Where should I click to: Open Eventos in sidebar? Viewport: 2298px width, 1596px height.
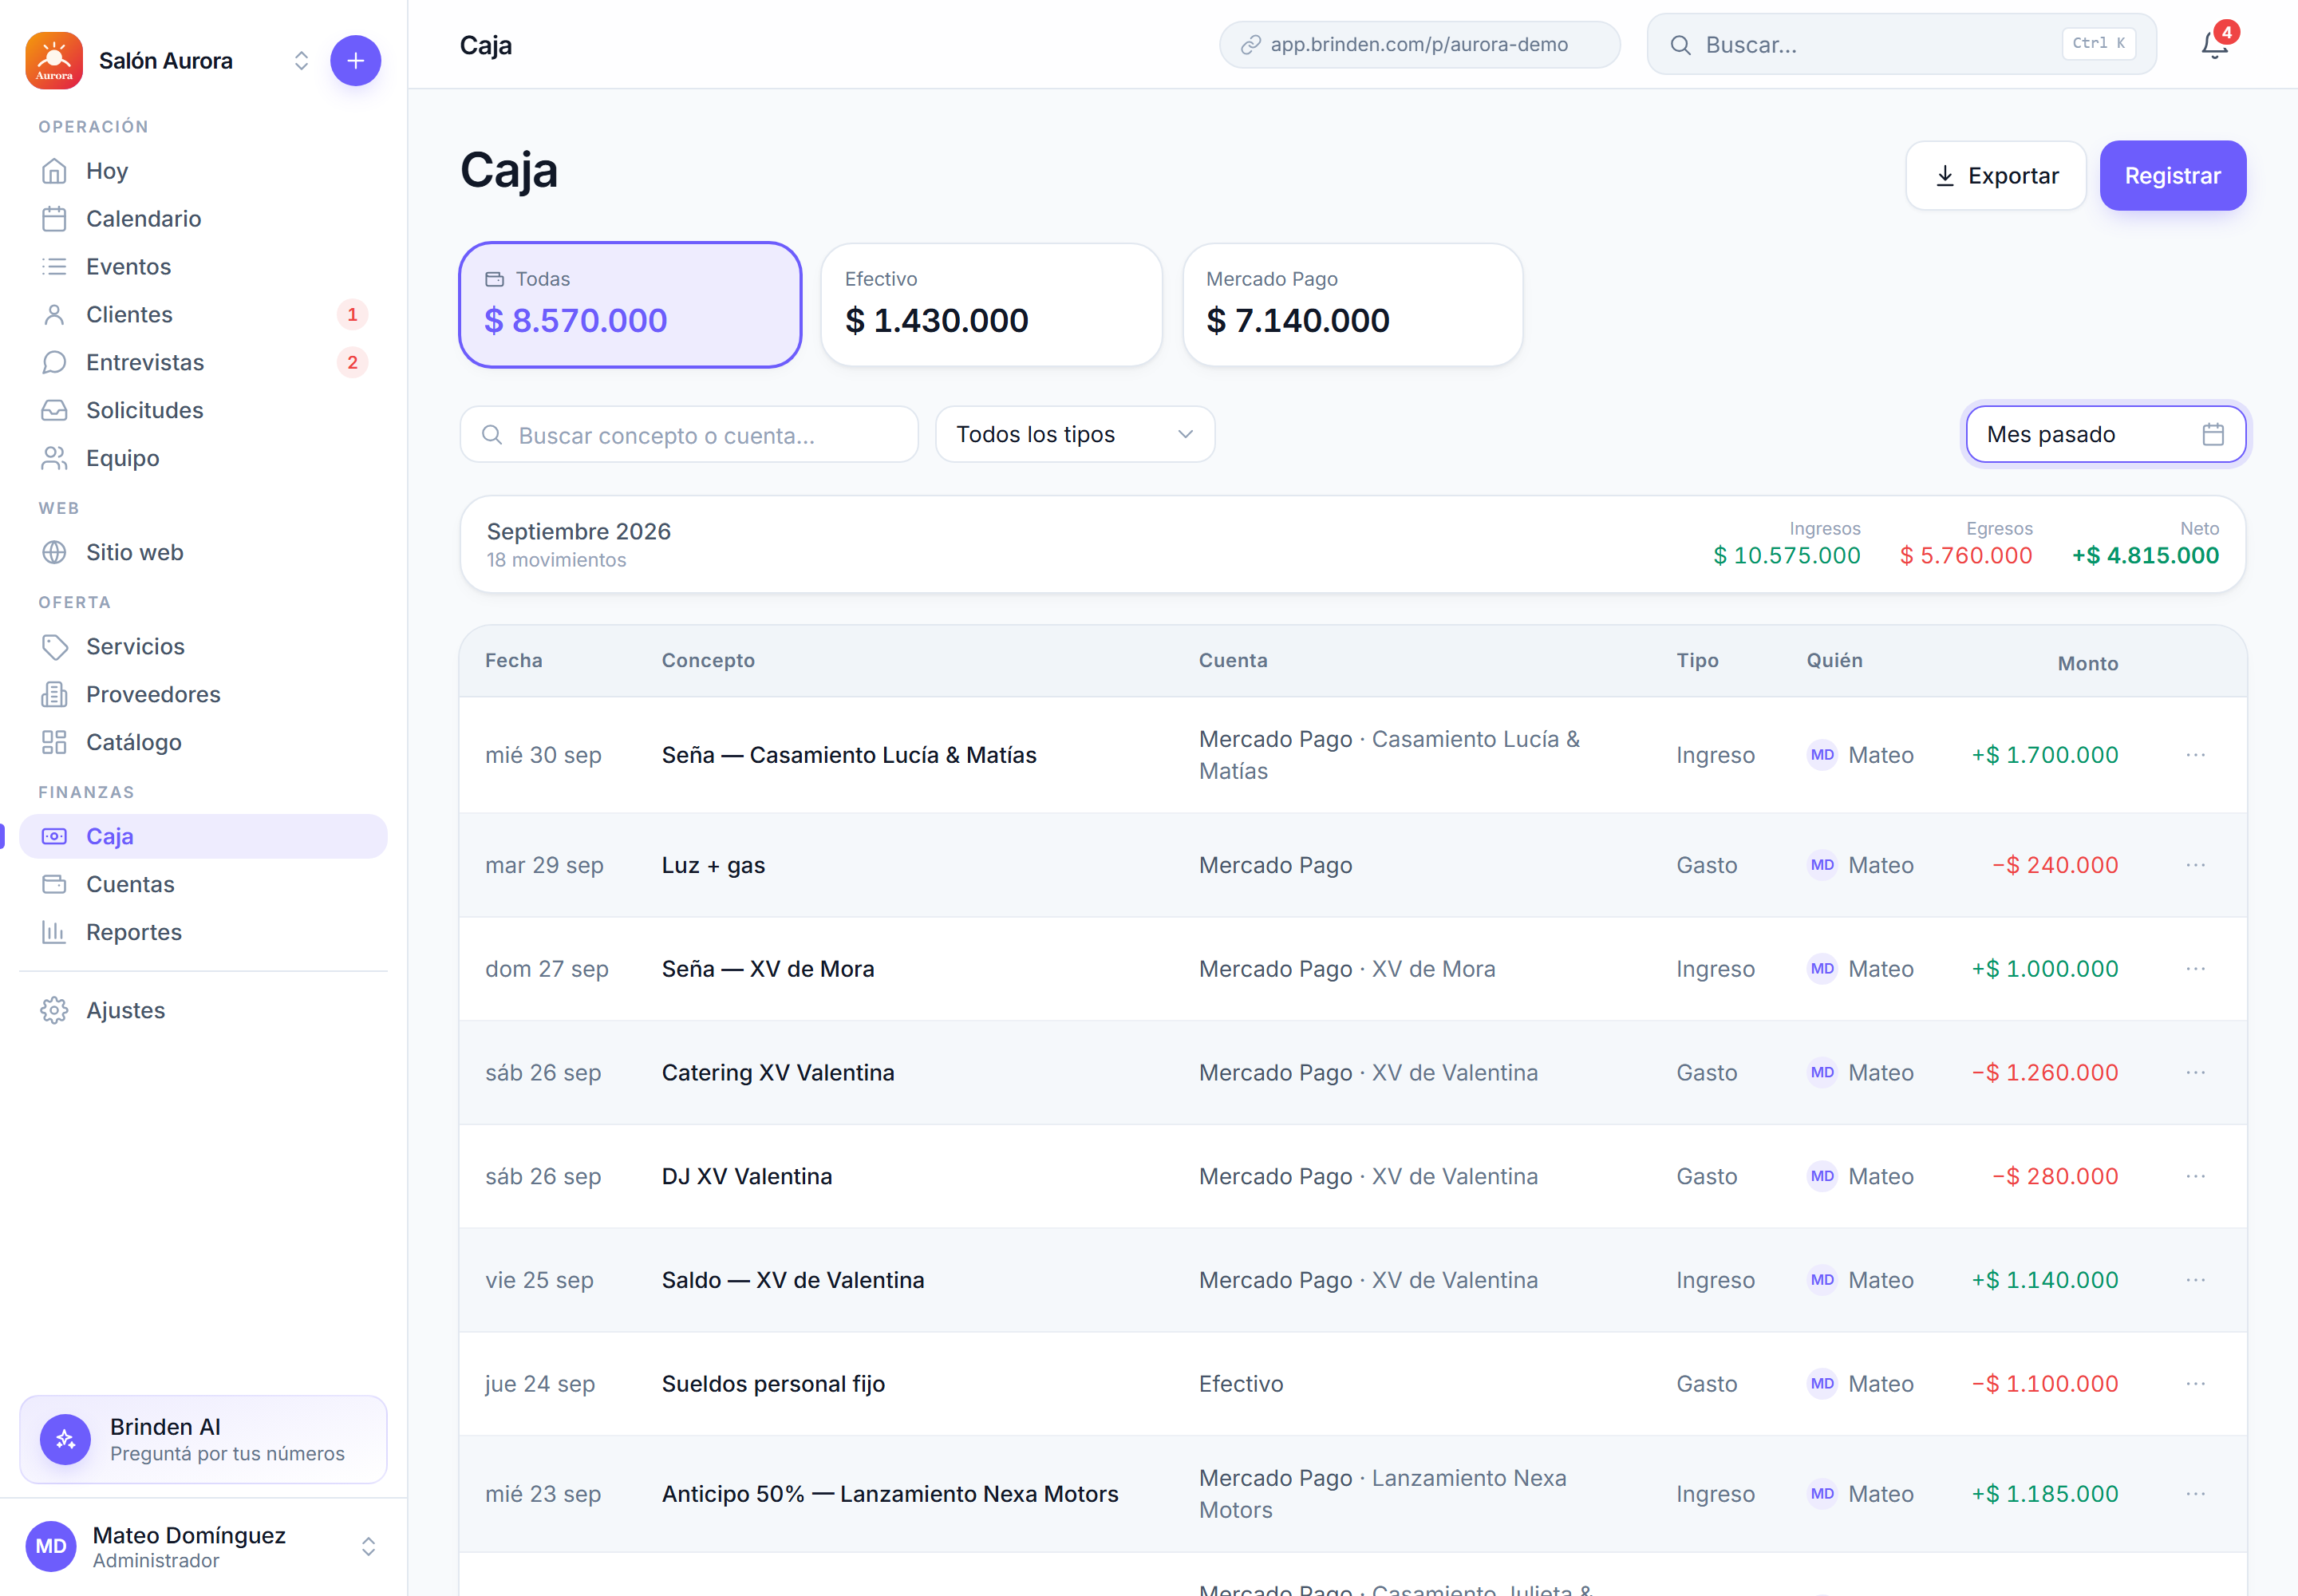[203, 267]
